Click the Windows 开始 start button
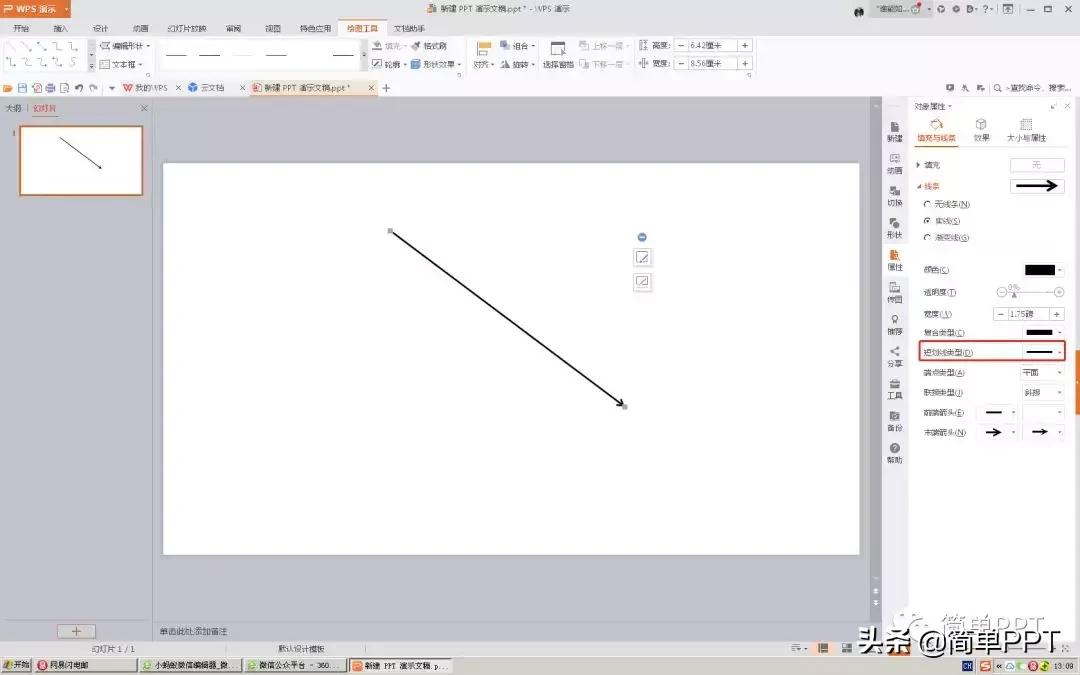This screenshot has height=675, width=1080. (17, 665)
